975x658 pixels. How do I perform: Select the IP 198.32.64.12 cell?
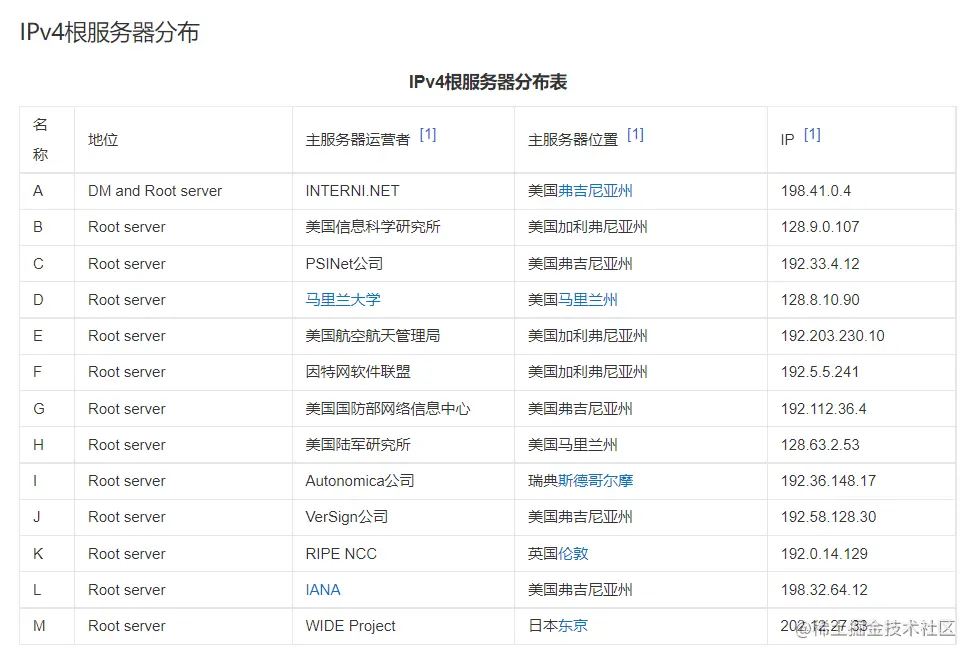(x=861, y=590)
